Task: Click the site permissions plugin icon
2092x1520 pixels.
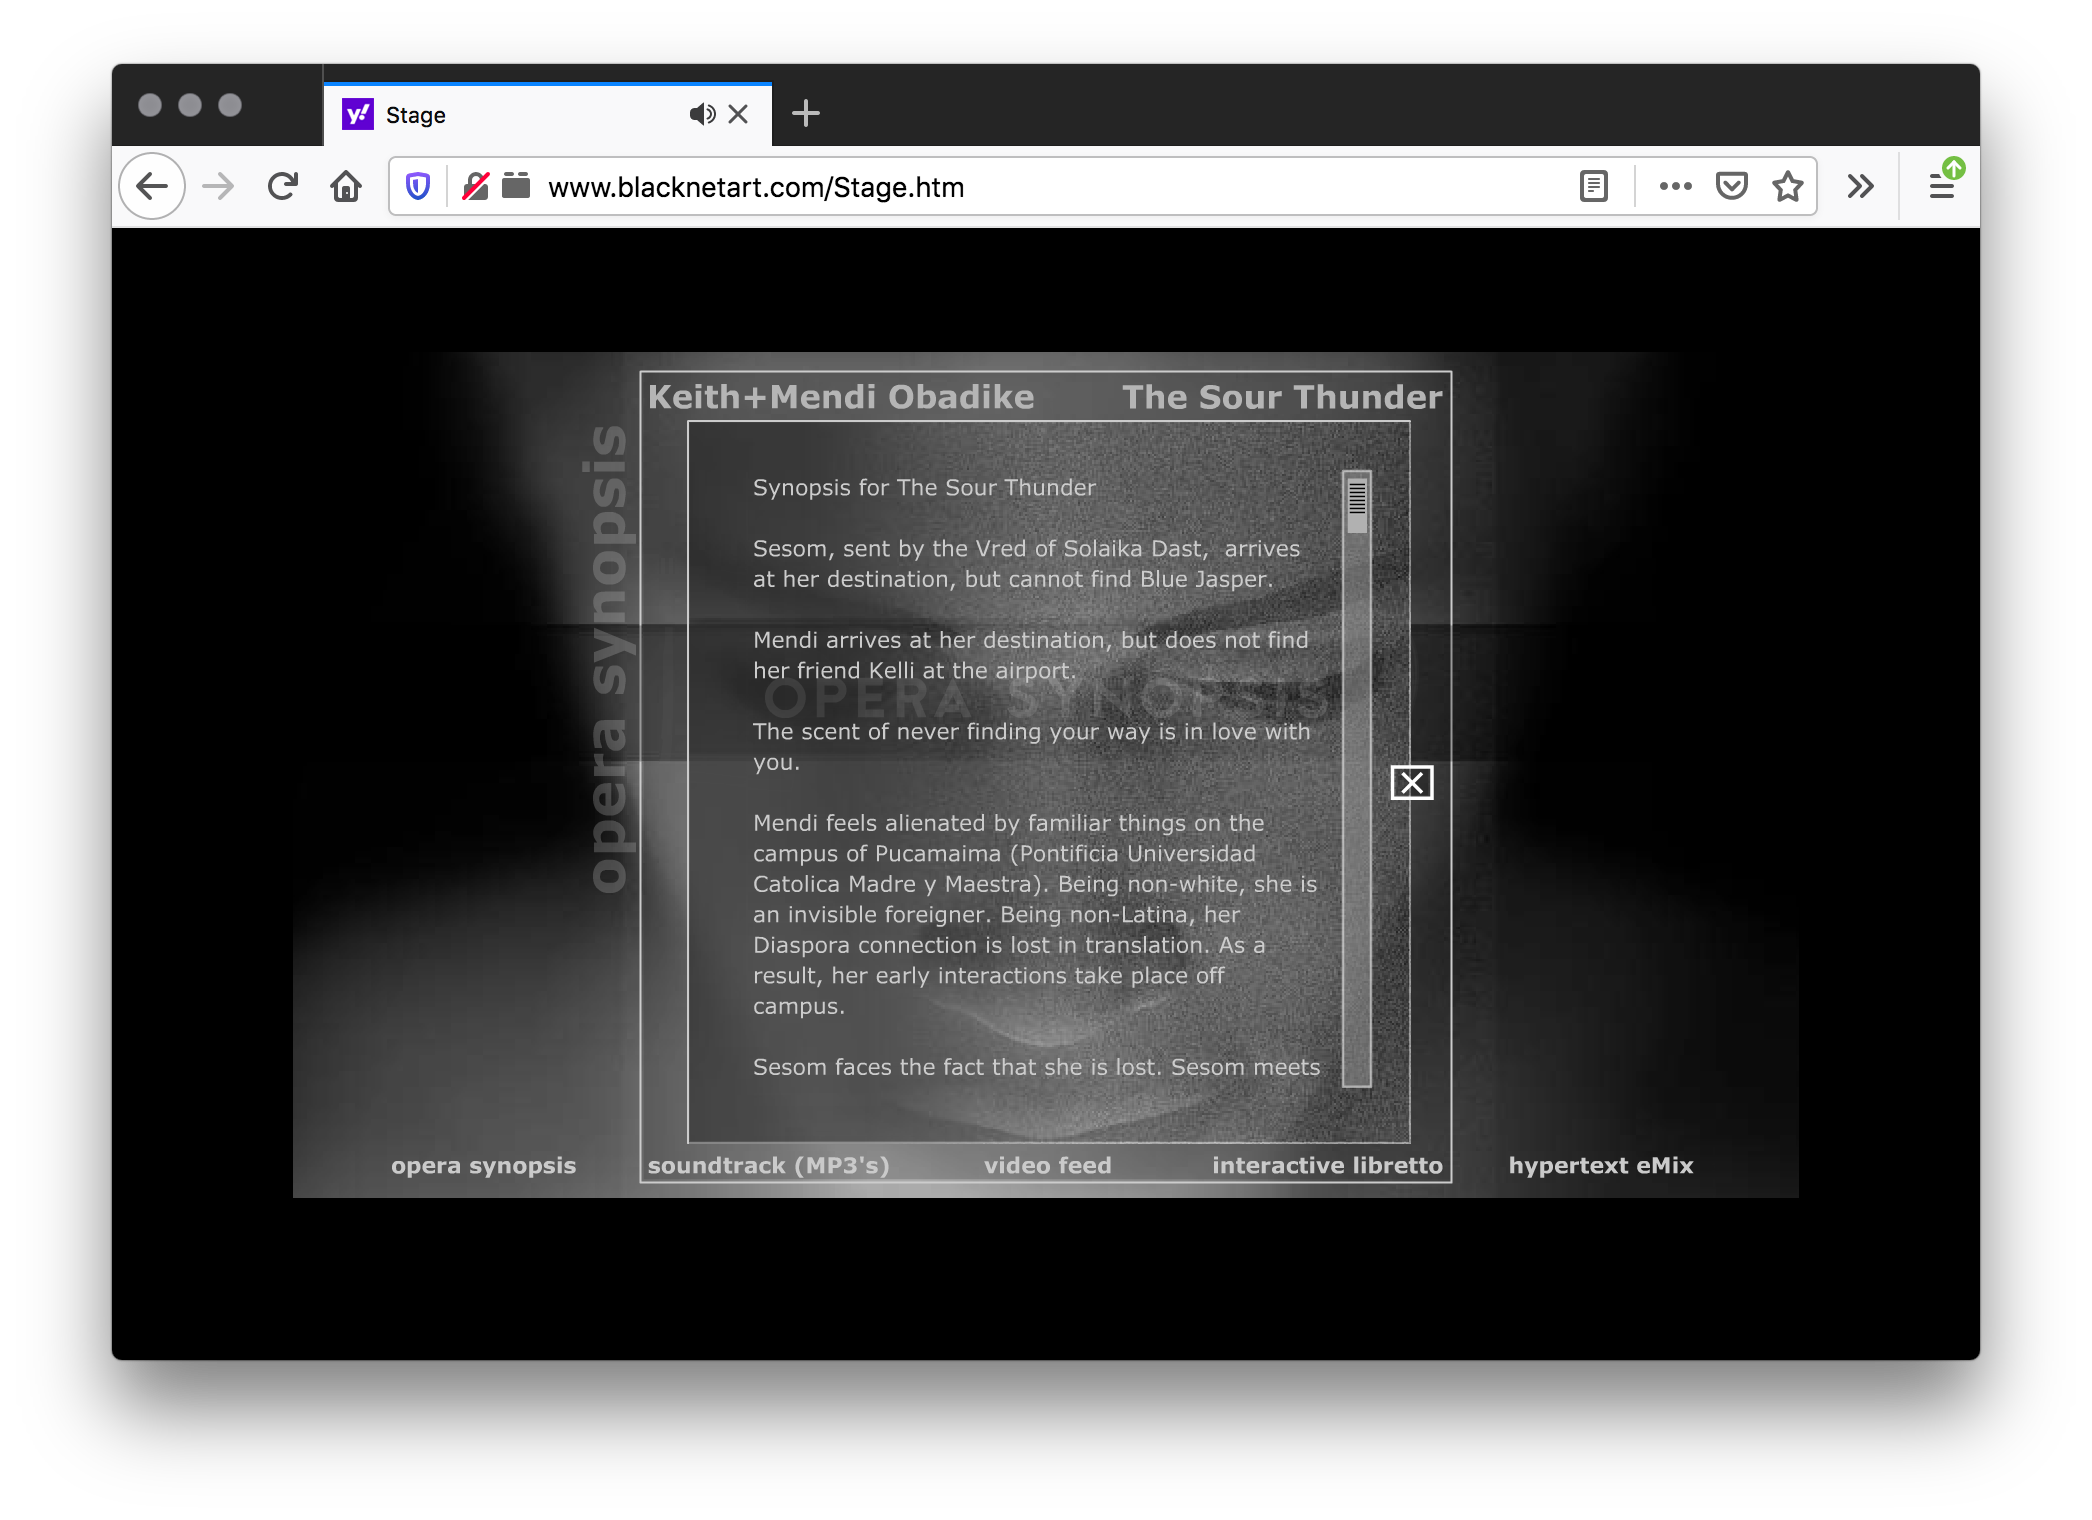Action: pyautogui.click(x=516, y=186)
